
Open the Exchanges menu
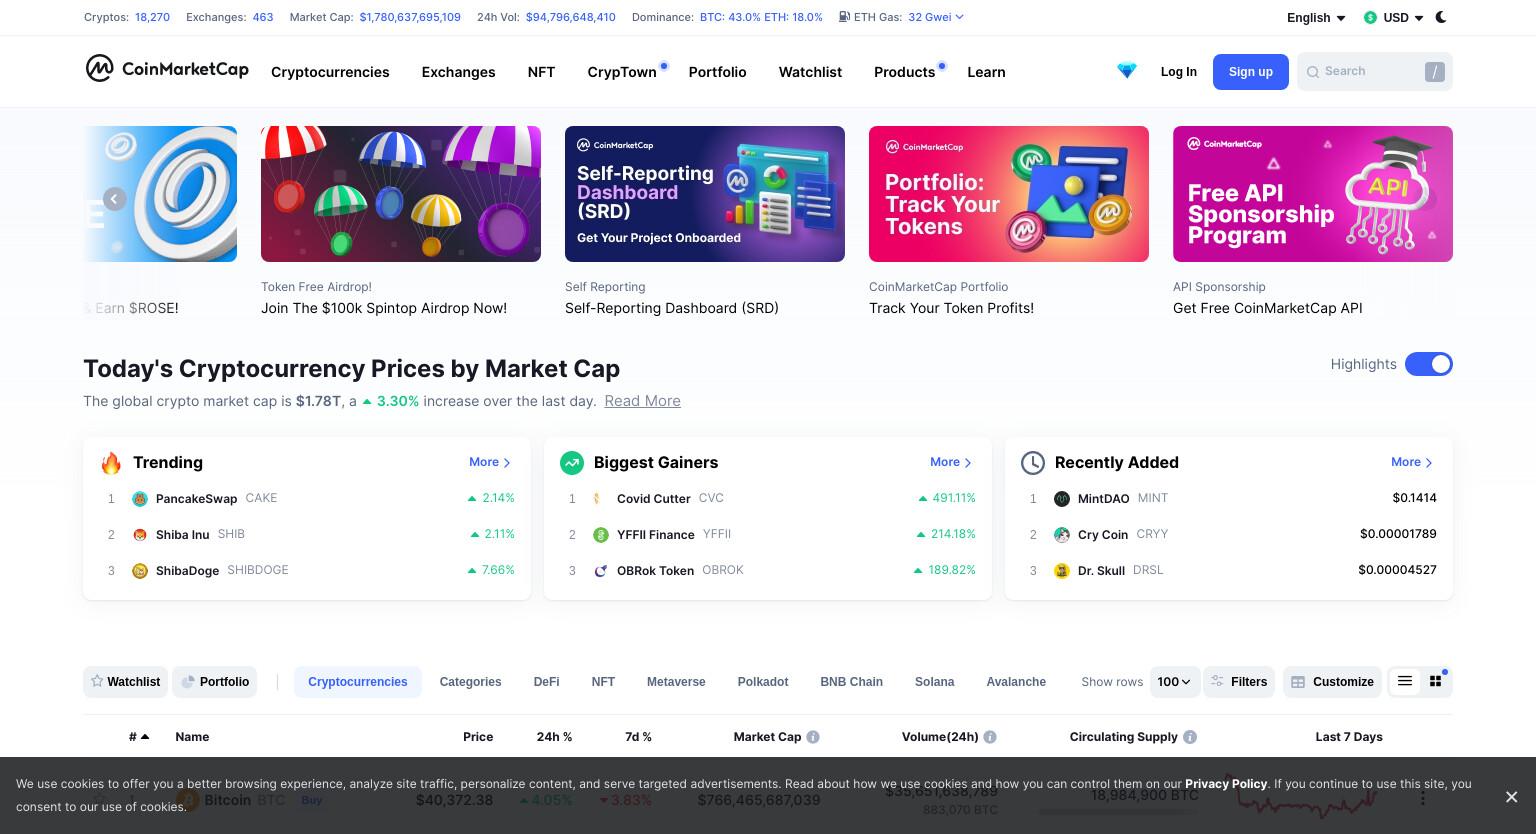pos(458,72)
